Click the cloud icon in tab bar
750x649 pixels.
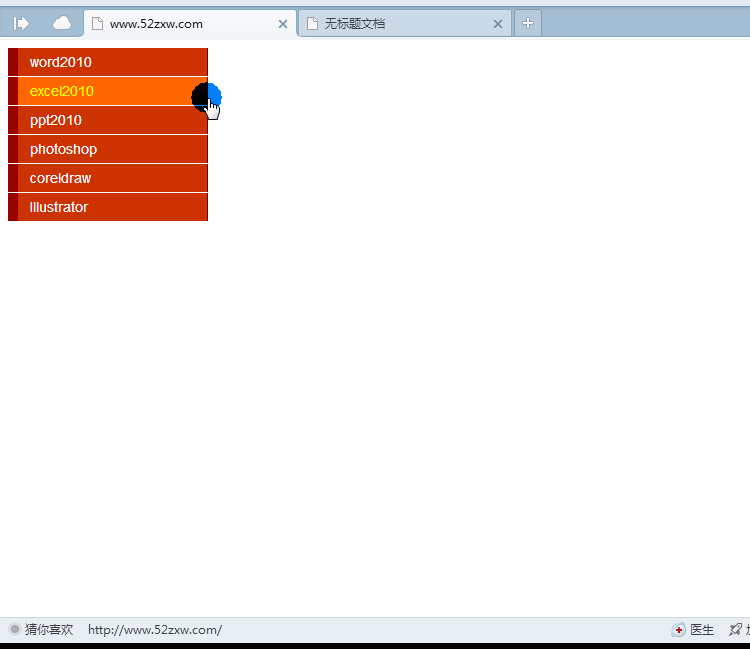tap(62, 23)
